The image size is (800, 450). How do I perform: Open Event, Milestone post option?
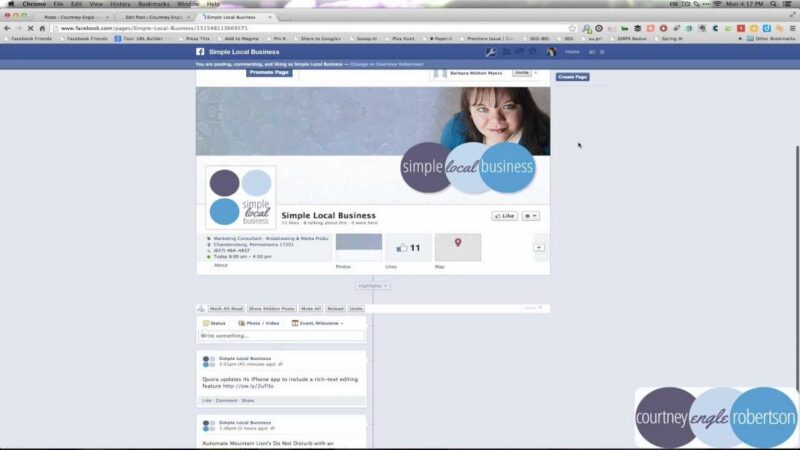[317, 323]
